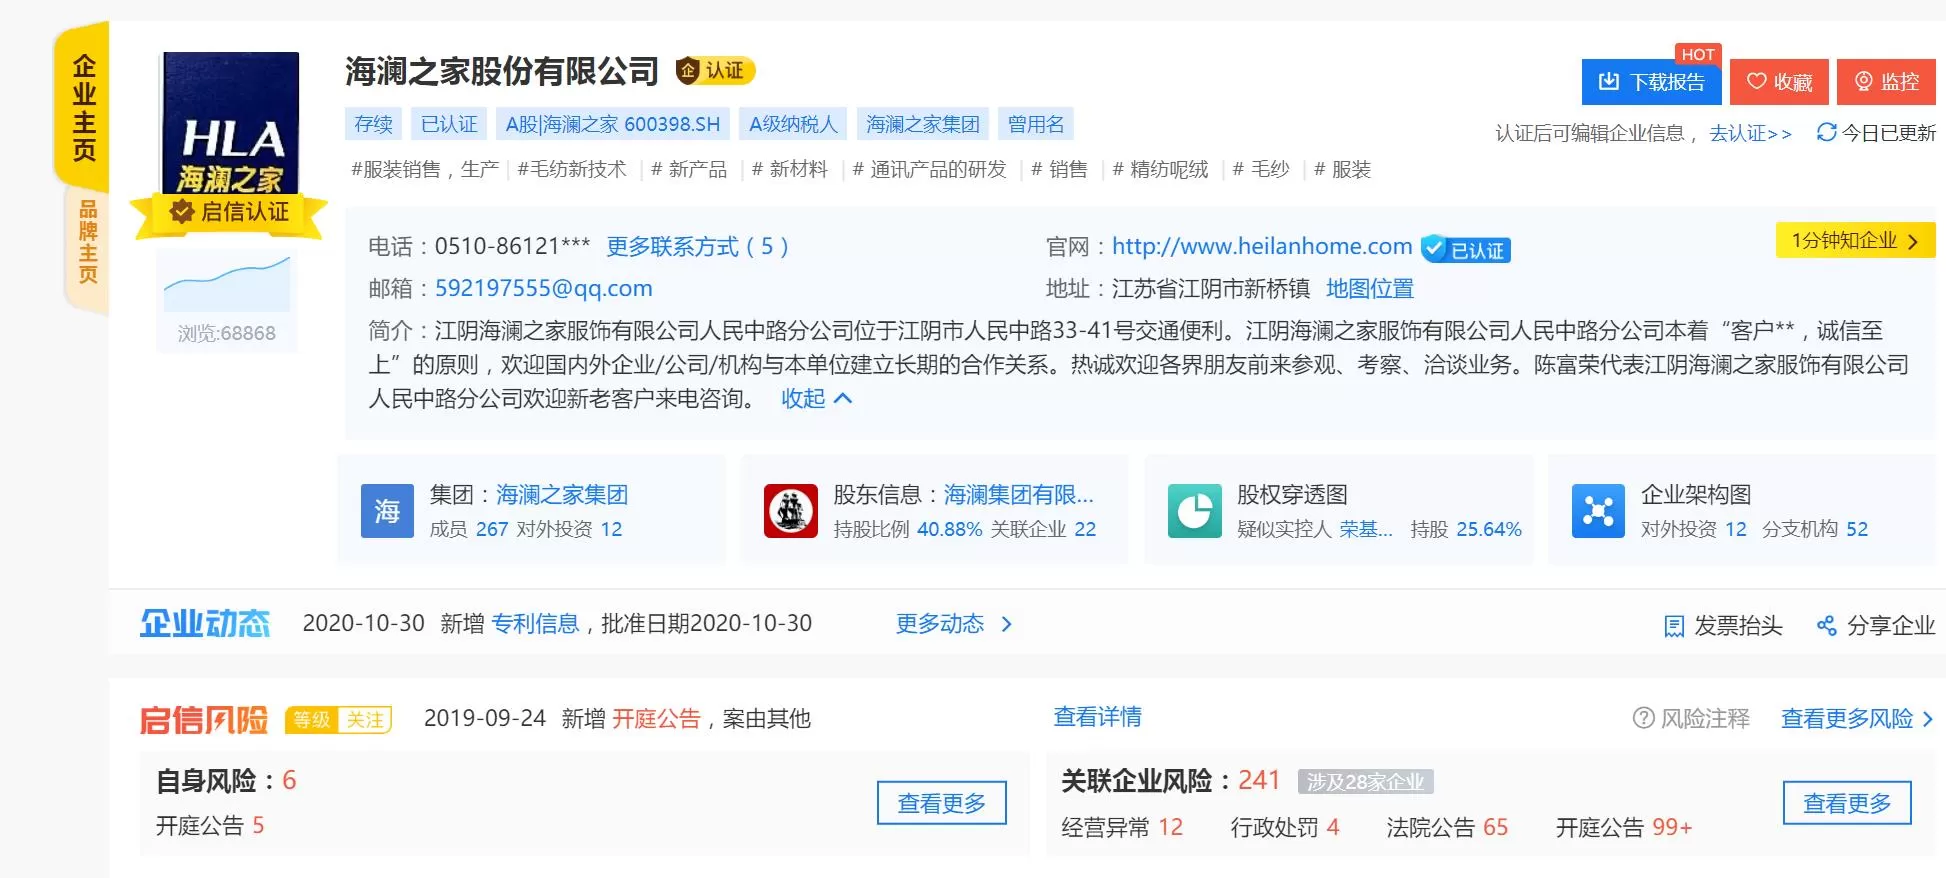The height and width of the screenshot is (878, 1946).
Task: Open the equity penetration pie chart icon
Action: (1194, 511)
